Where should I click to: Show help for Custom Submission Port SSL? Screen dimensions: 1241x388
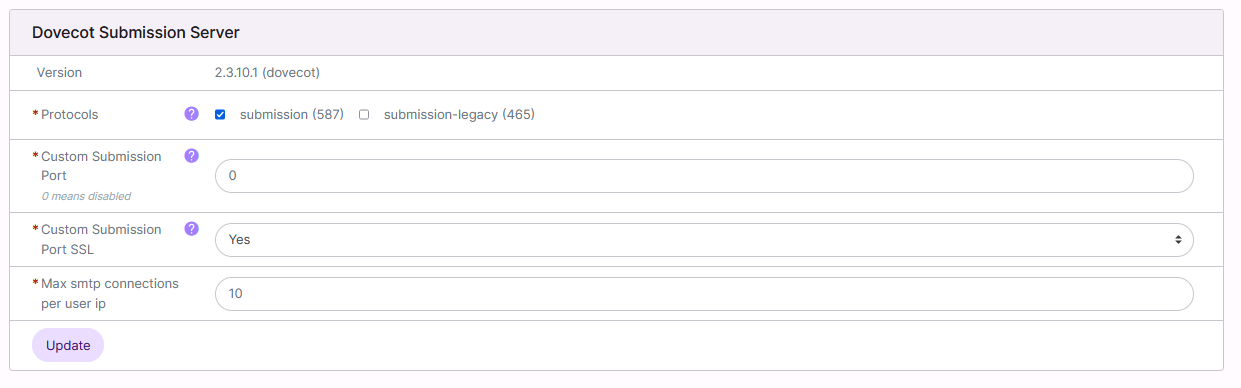(192, 229)
